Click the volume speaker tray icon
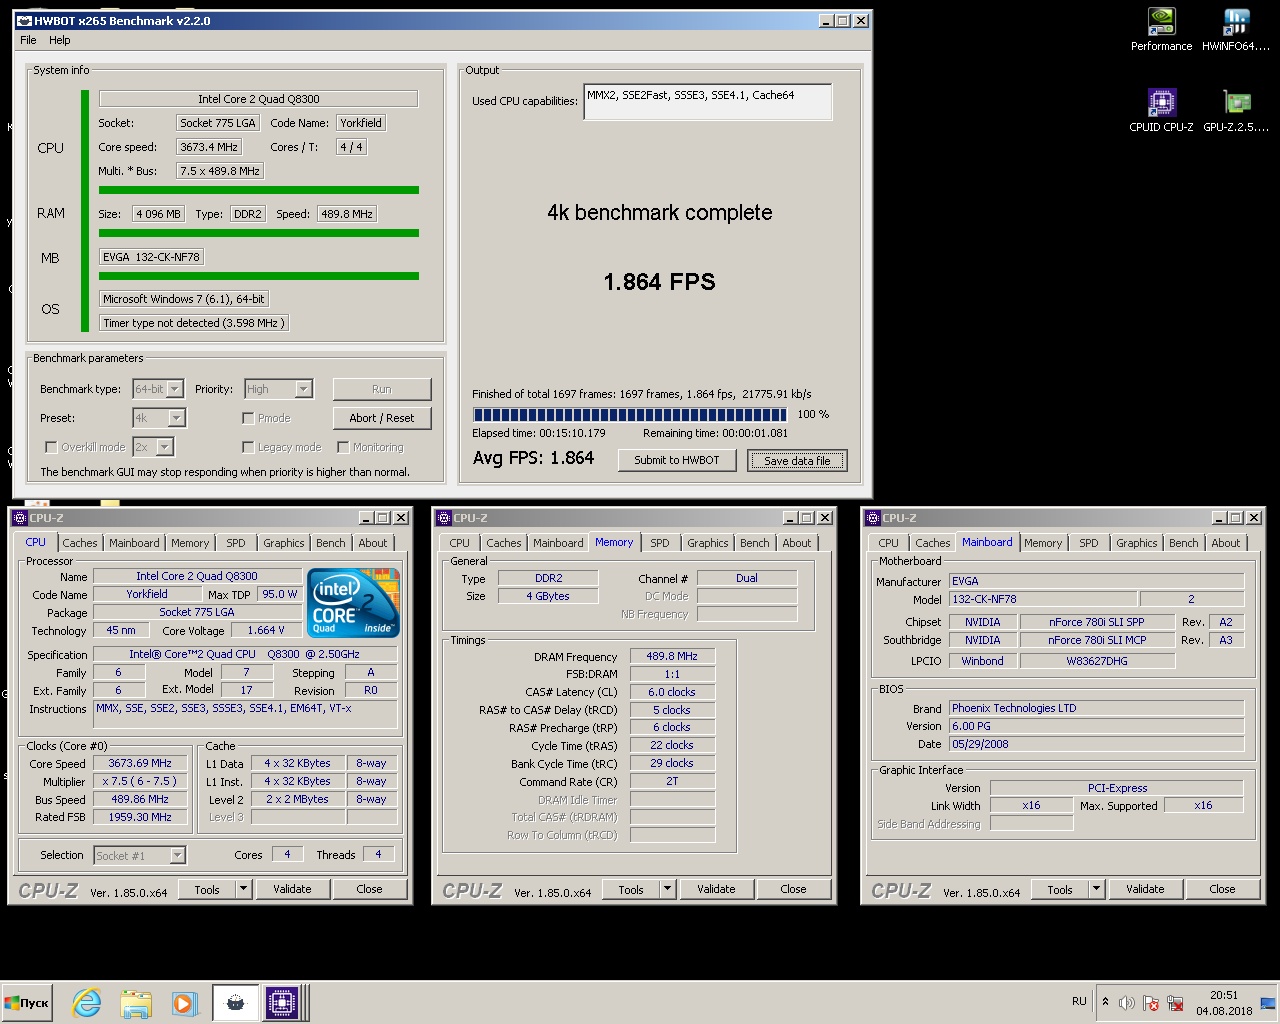This screenshot has height=1024, width=1280. tap(1127, 1003)
